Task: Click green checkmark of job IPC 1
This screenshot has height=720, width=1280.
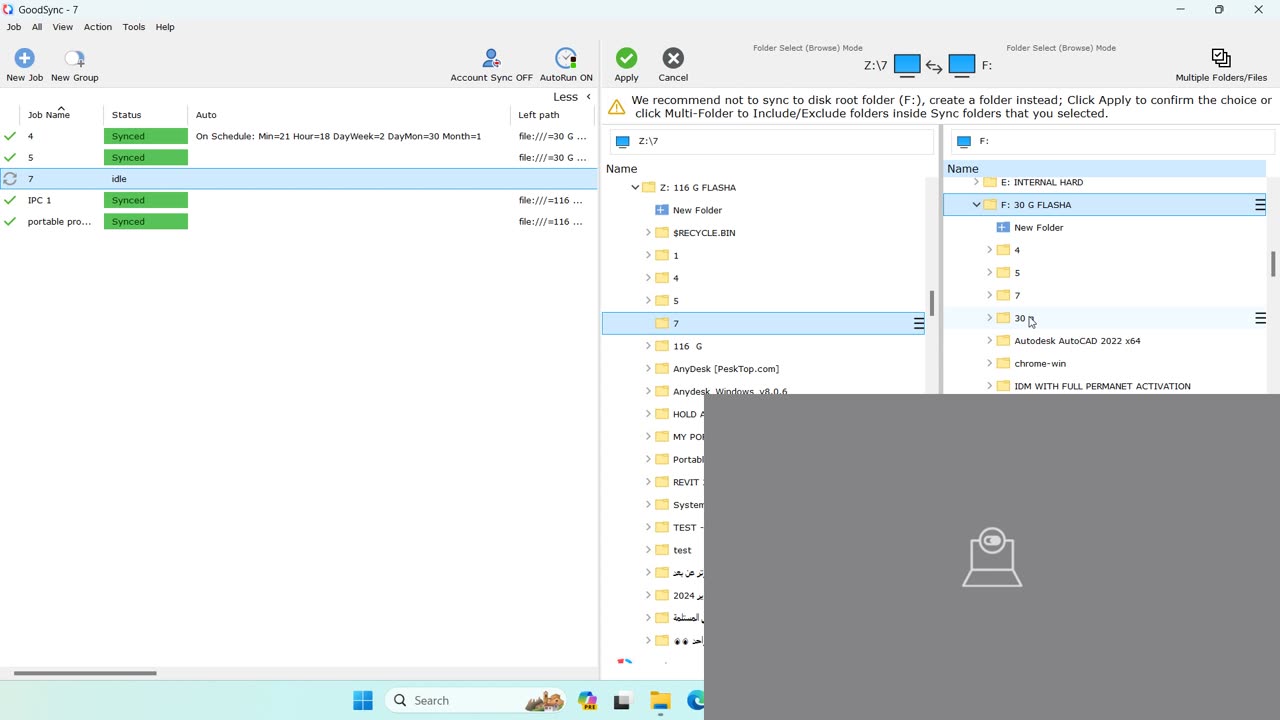Action: (x=10, y=200)
